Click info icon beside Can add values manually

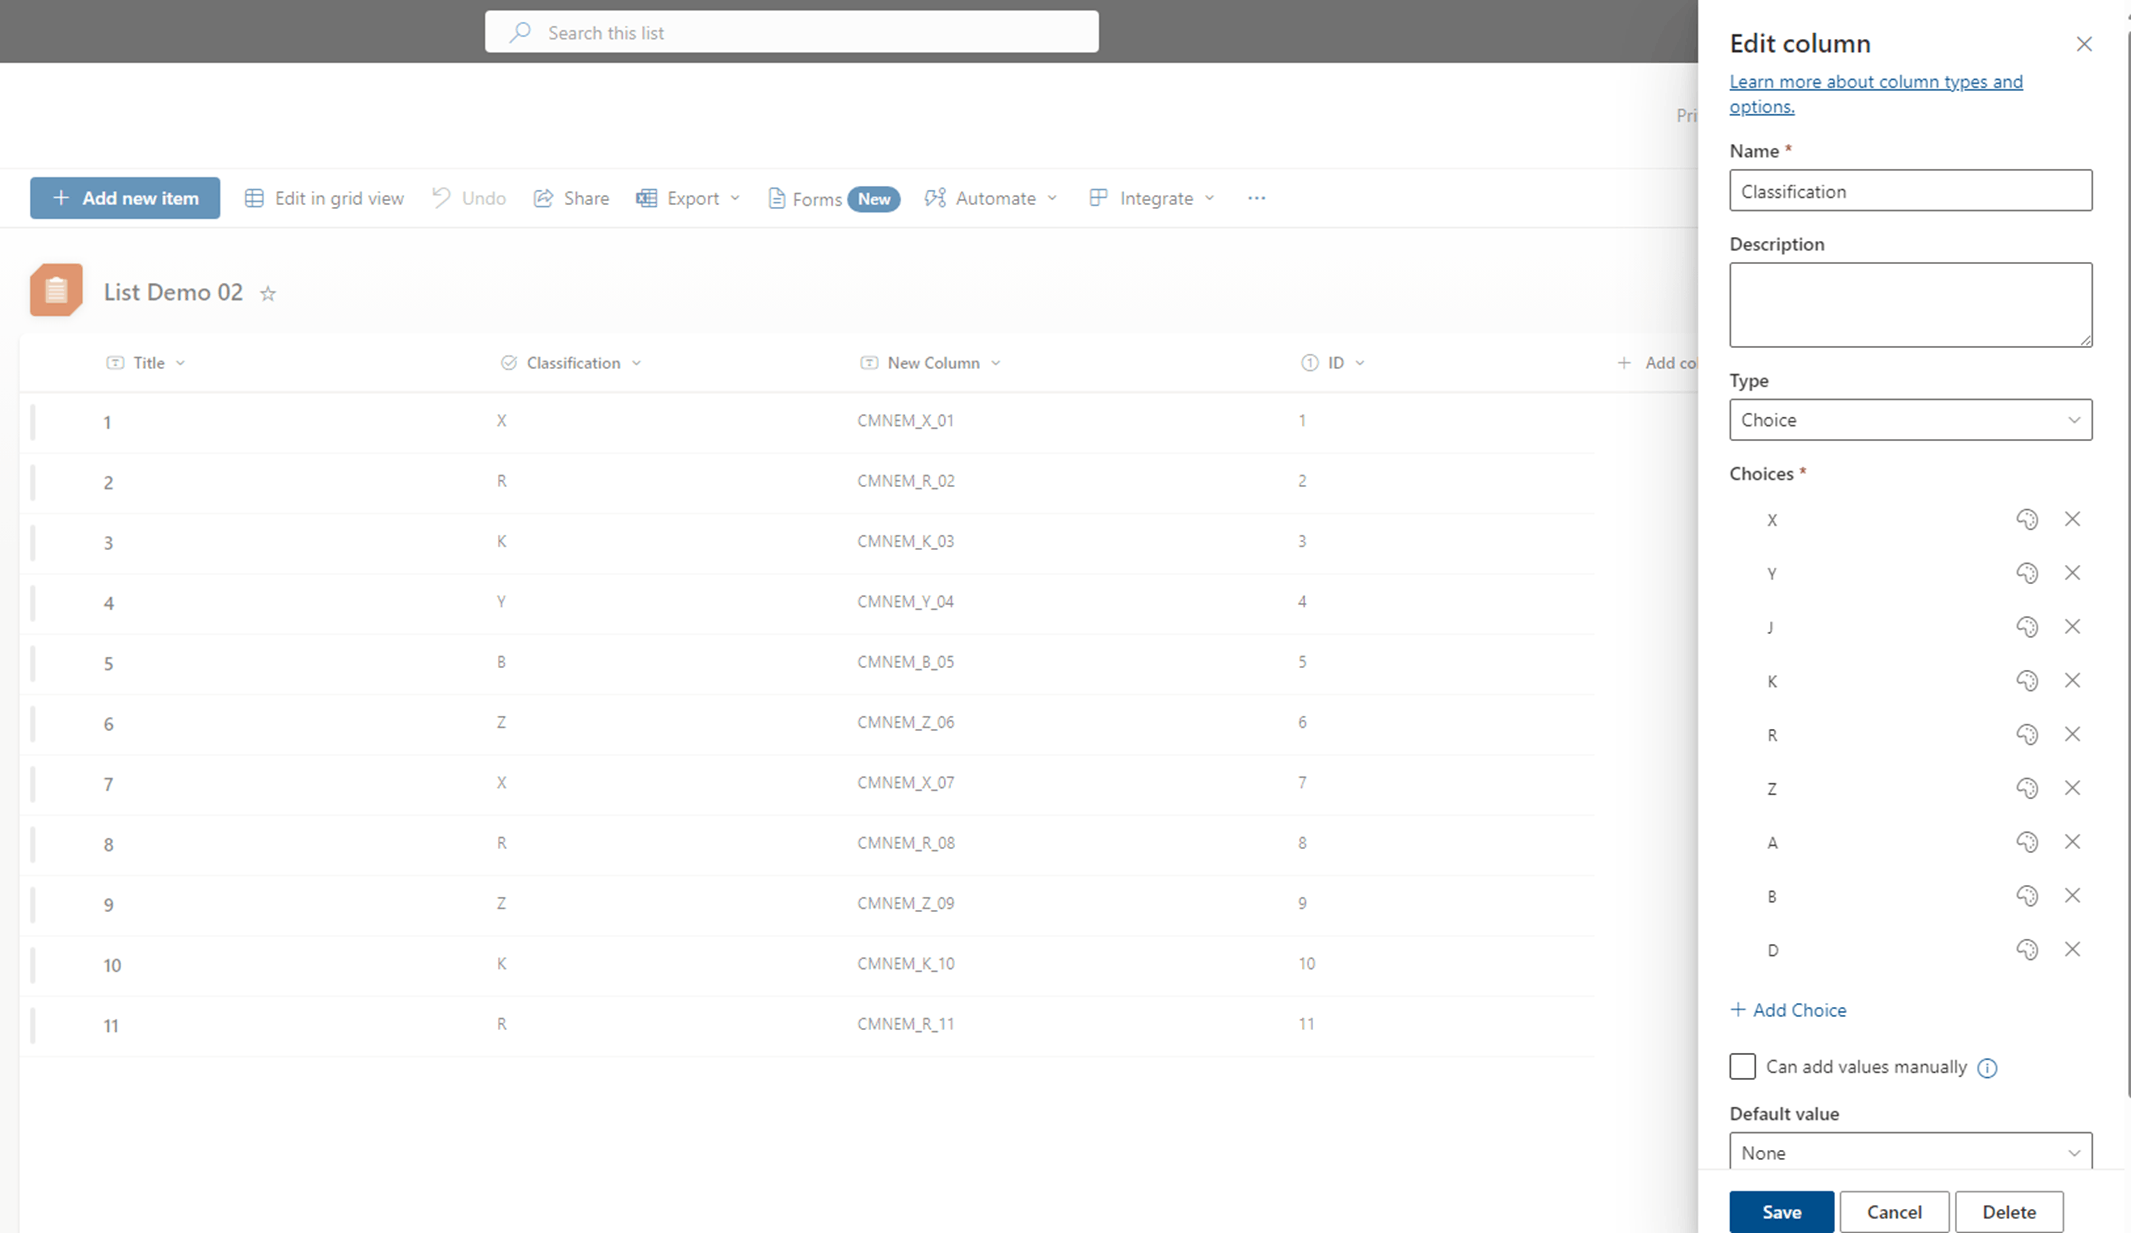coord(1987,1068)
